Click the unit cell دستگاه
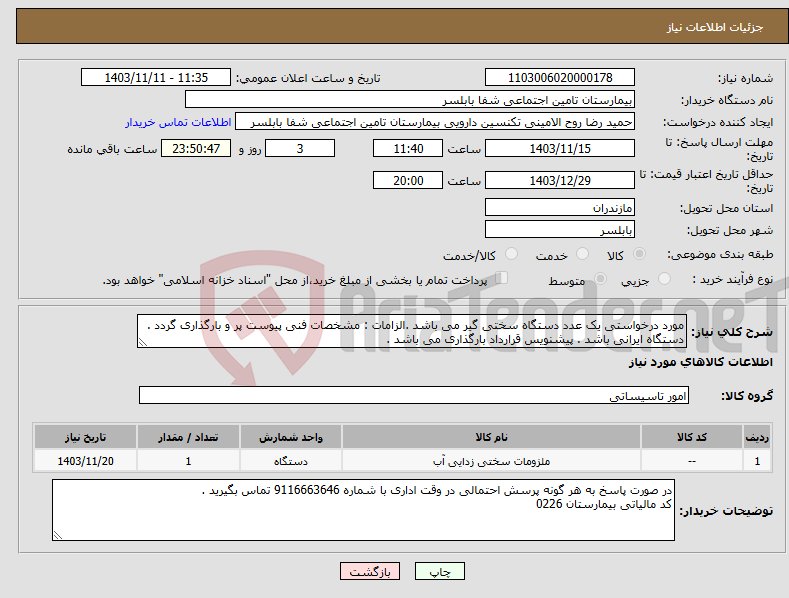Image resolution: width=789 pixels, height=598 pixels. 290,461
